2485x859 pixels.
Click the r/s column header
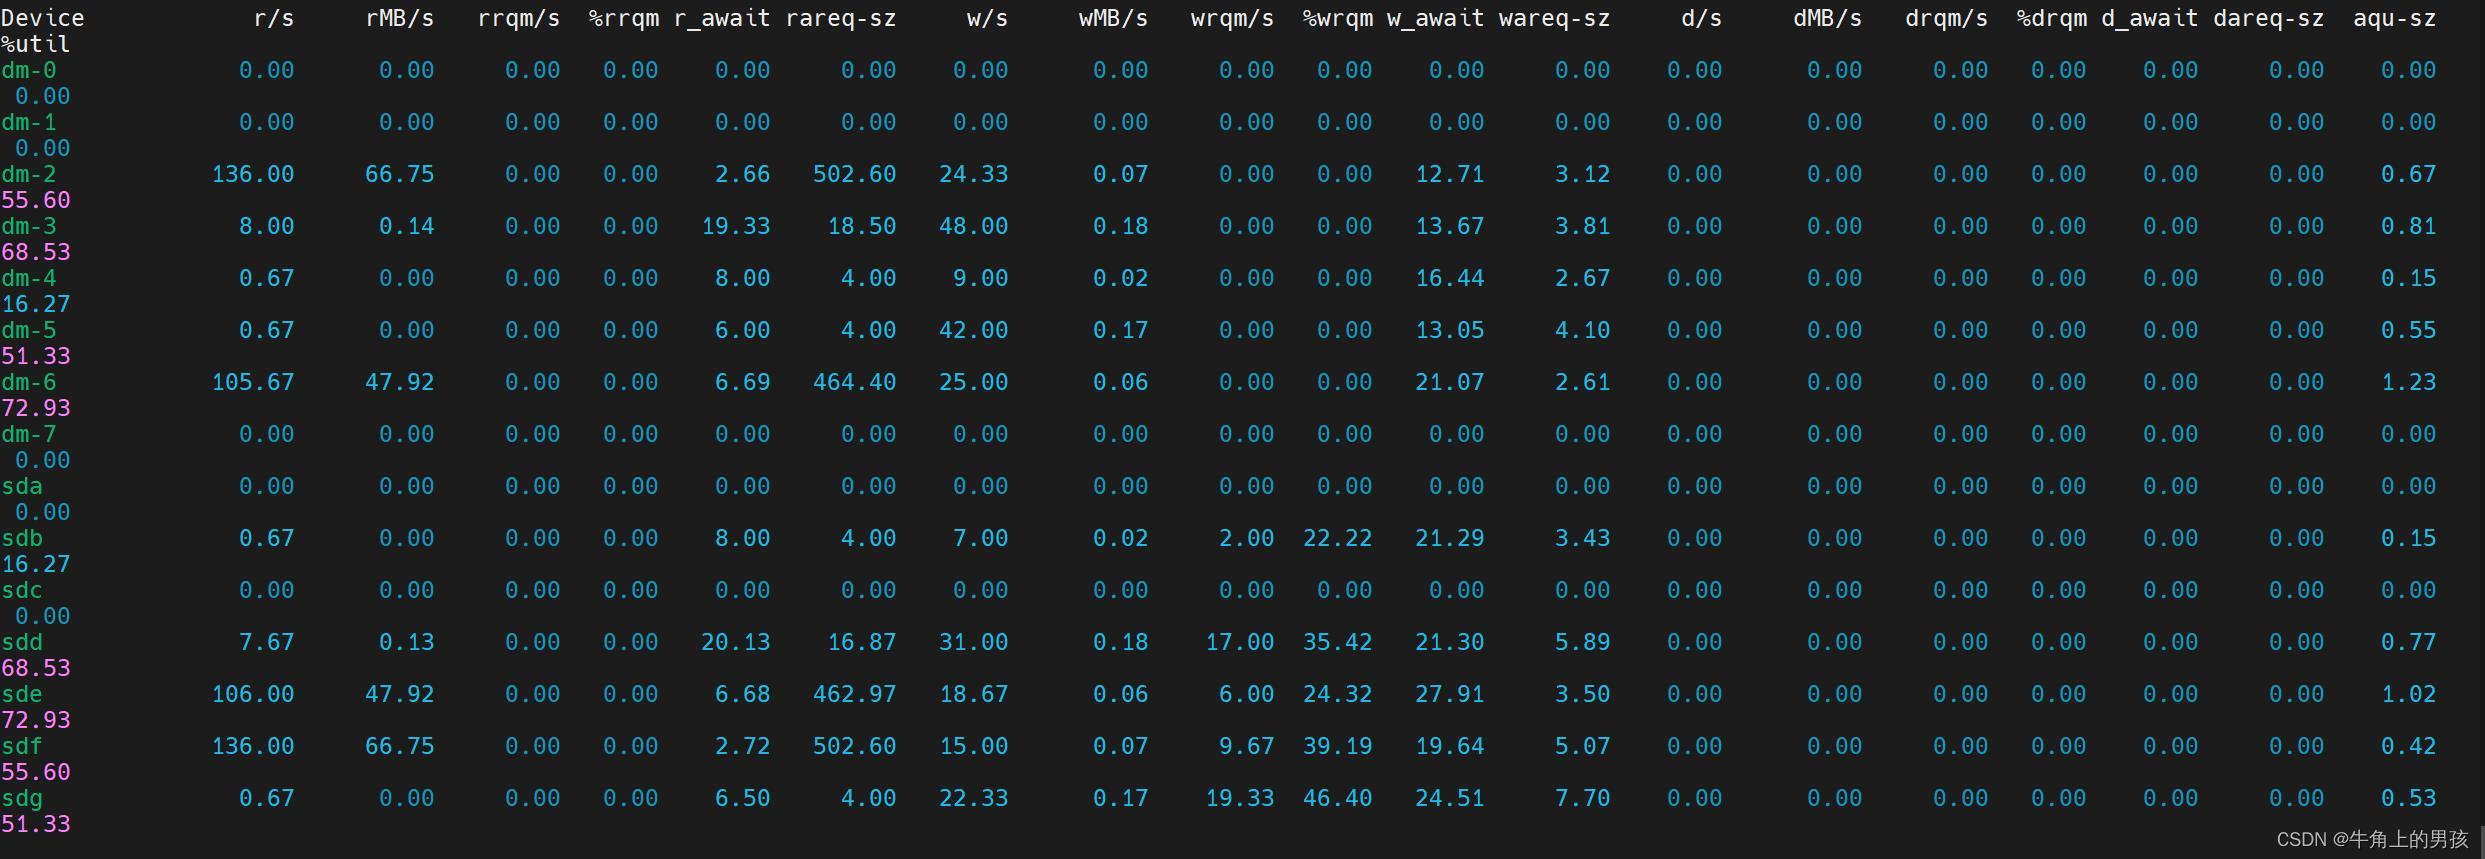(x=274, y=18)
